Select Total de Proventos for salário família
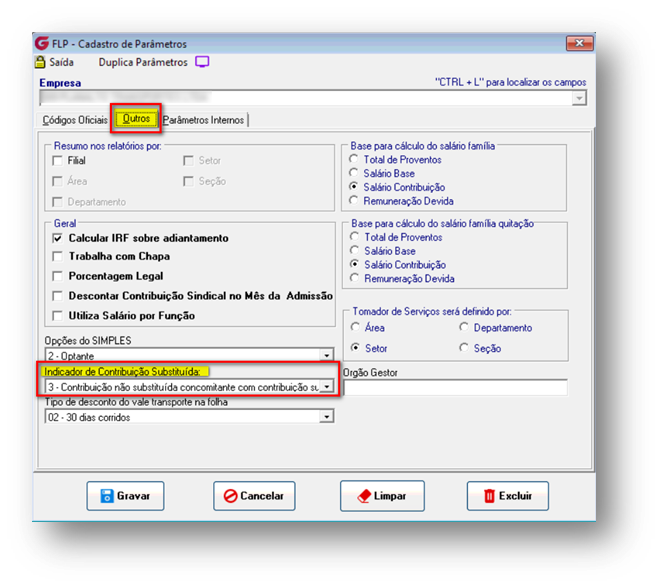This screenshot has height=587, width=661. [x=354, y=159]
